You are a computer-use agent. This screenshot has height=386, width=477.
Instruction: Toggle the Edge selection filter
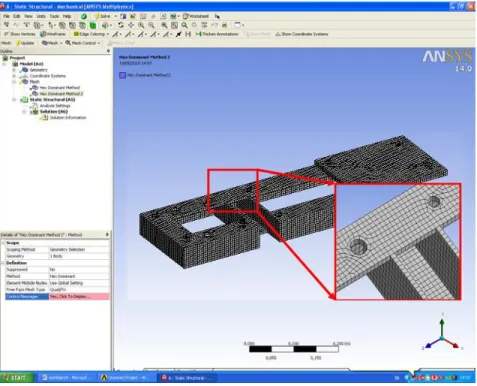72,25
